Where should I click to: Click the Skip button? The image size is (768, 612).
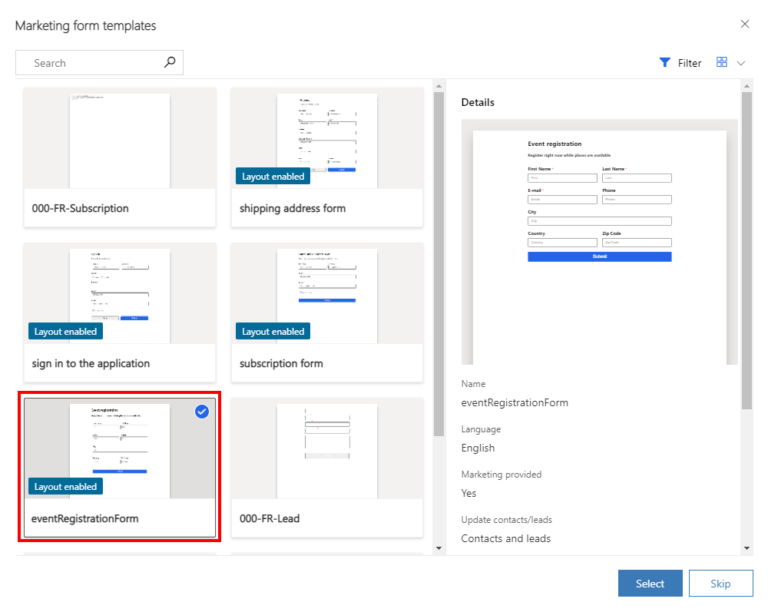pos(720,583)
